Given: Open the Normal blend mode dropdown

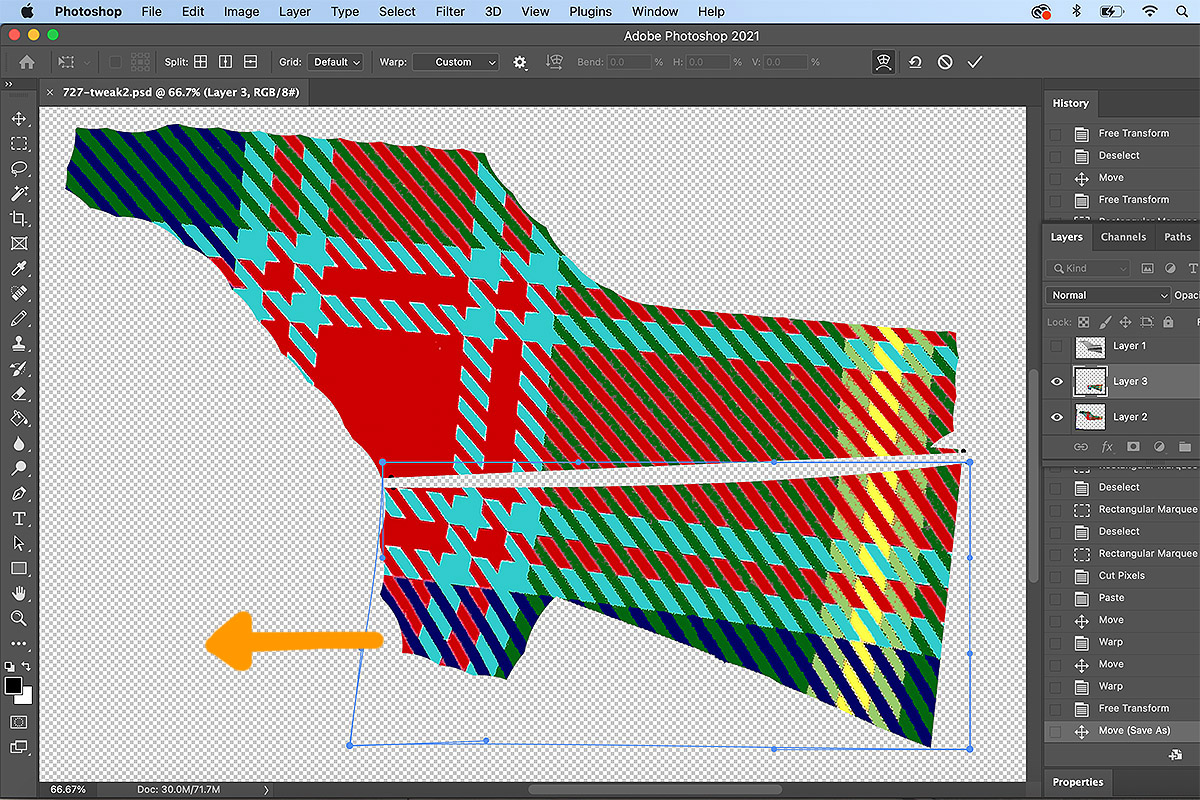Looking at the screenshot, I should click(1108, 295).
